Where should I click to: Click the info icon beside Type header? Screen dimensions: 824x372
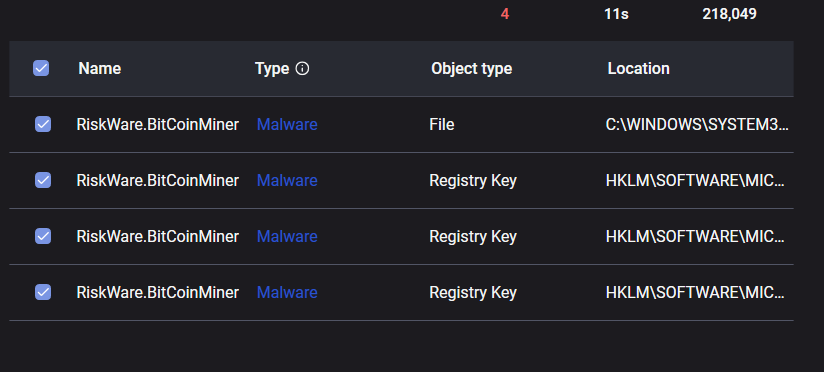point(302,69)
